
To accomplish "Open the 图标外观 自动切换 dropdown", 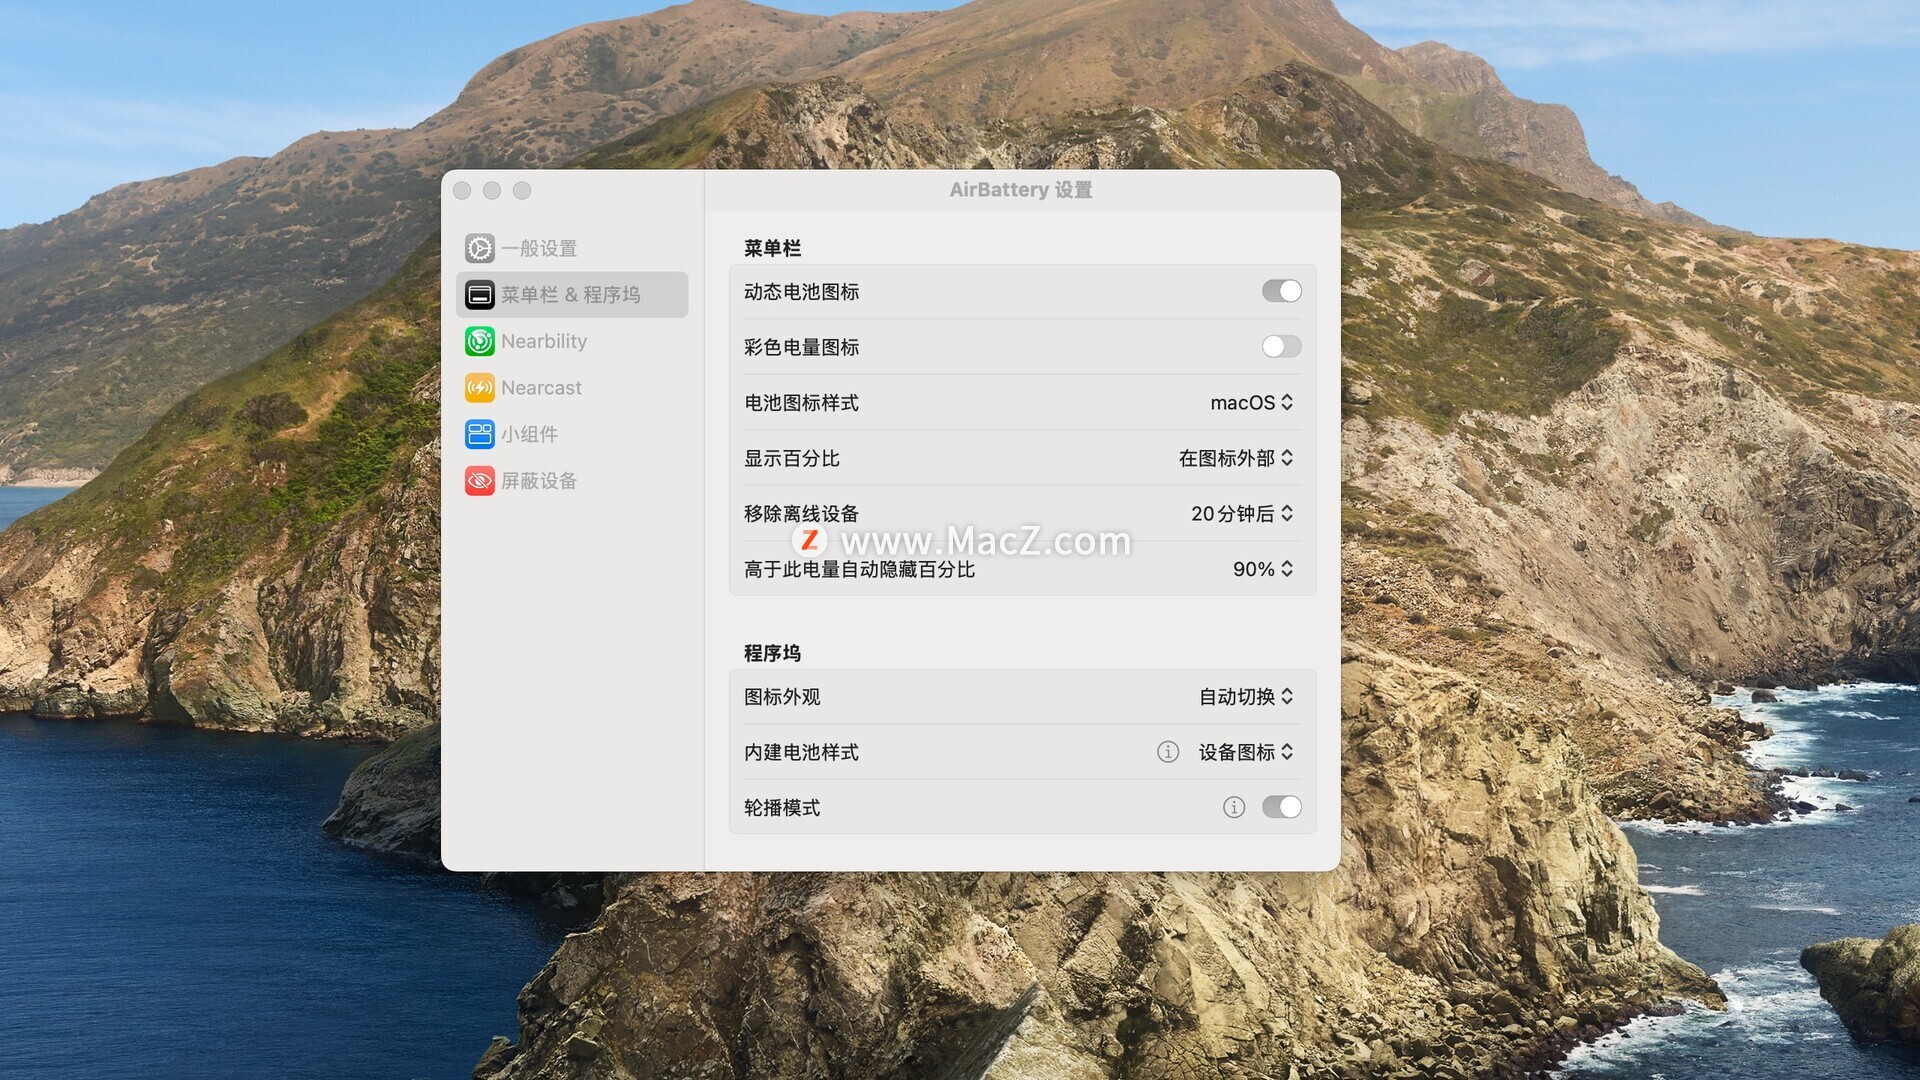I will point(1246,697).
